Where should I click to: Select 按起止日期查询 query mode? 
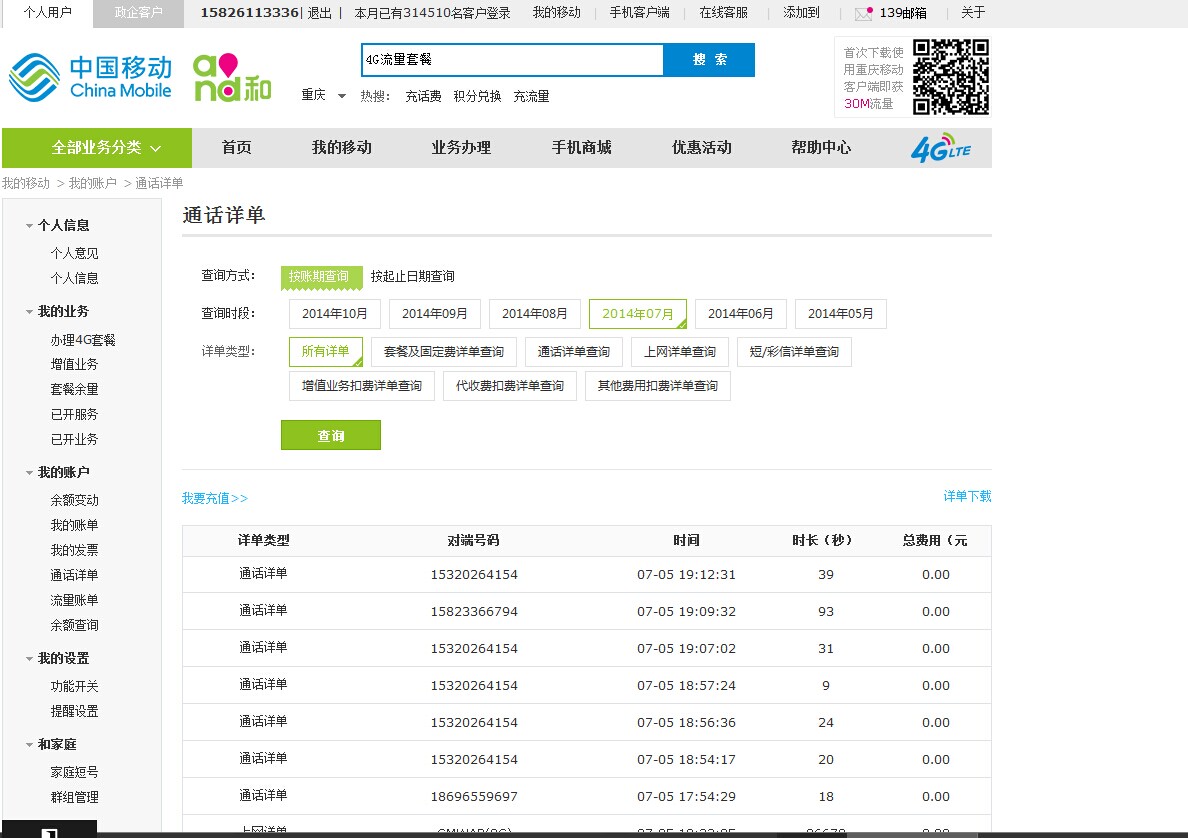(x=412, y=277)
